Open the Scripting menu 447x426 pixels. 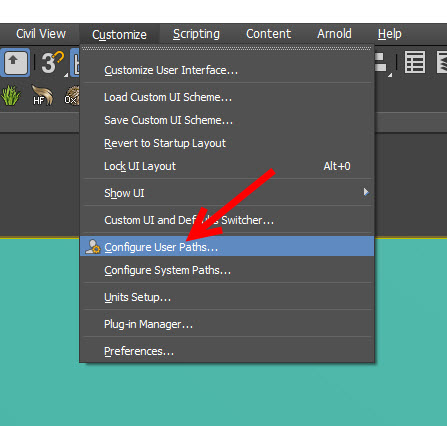tap(196, 34)
